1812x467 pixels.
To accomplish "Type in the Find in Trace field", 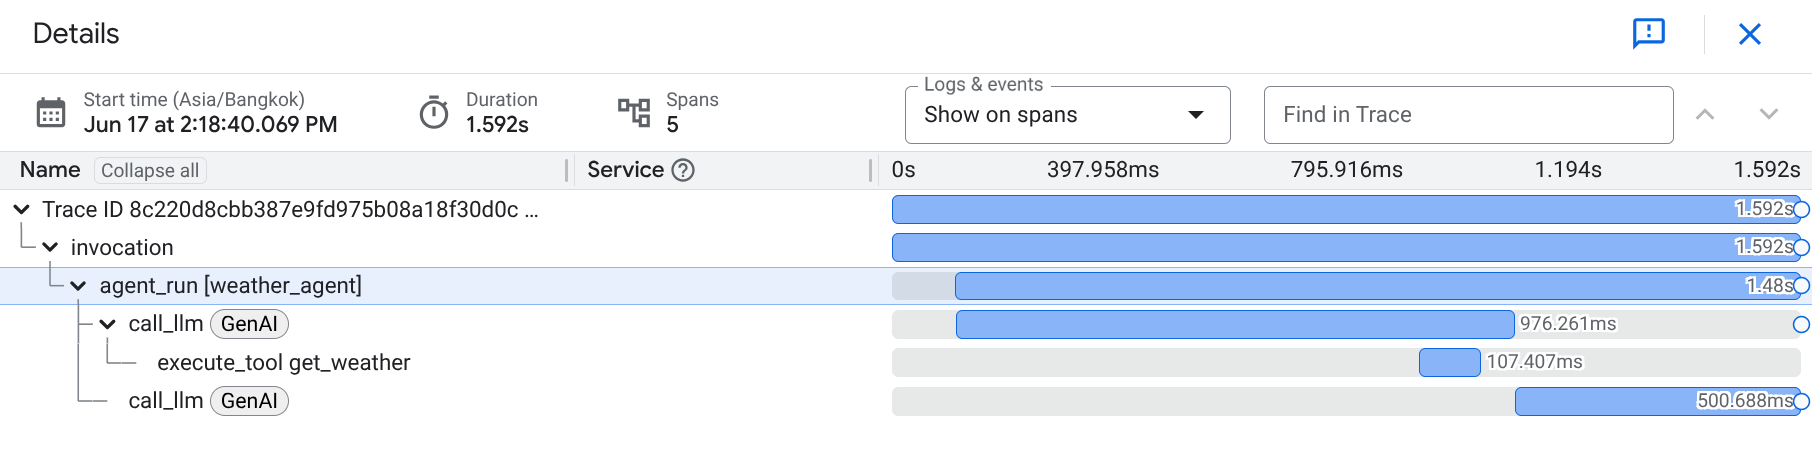I will (x=1468, y=115).
